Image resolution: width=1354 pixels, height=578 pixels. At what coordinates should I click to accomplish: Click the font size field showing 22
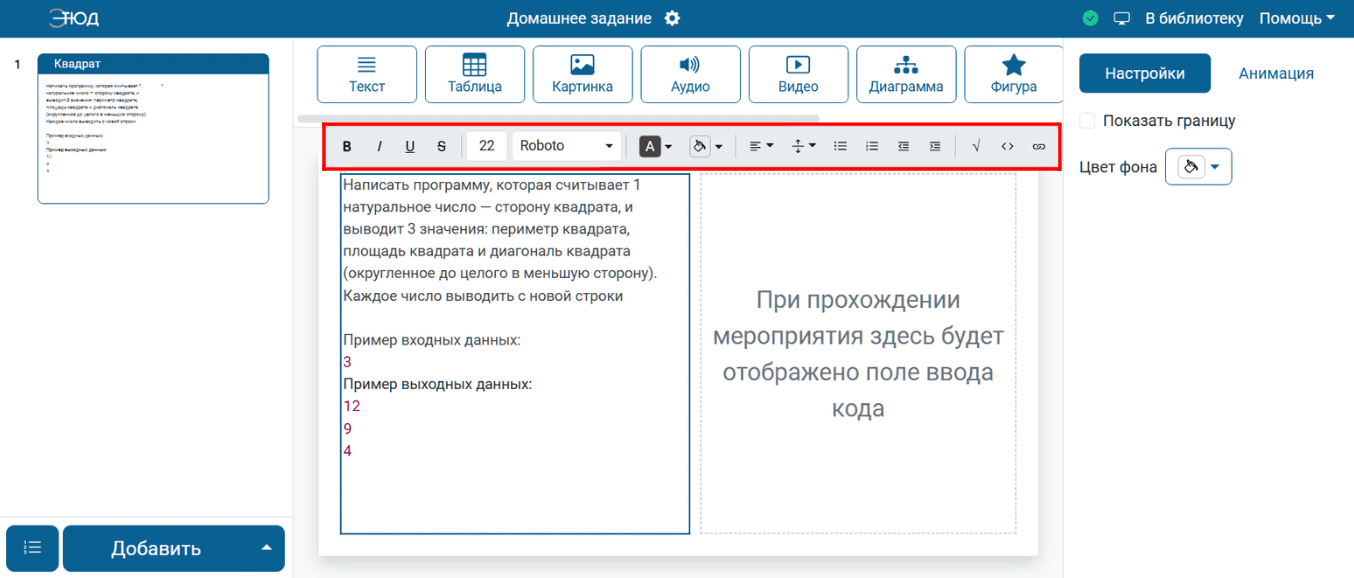[x=487, y=146]
